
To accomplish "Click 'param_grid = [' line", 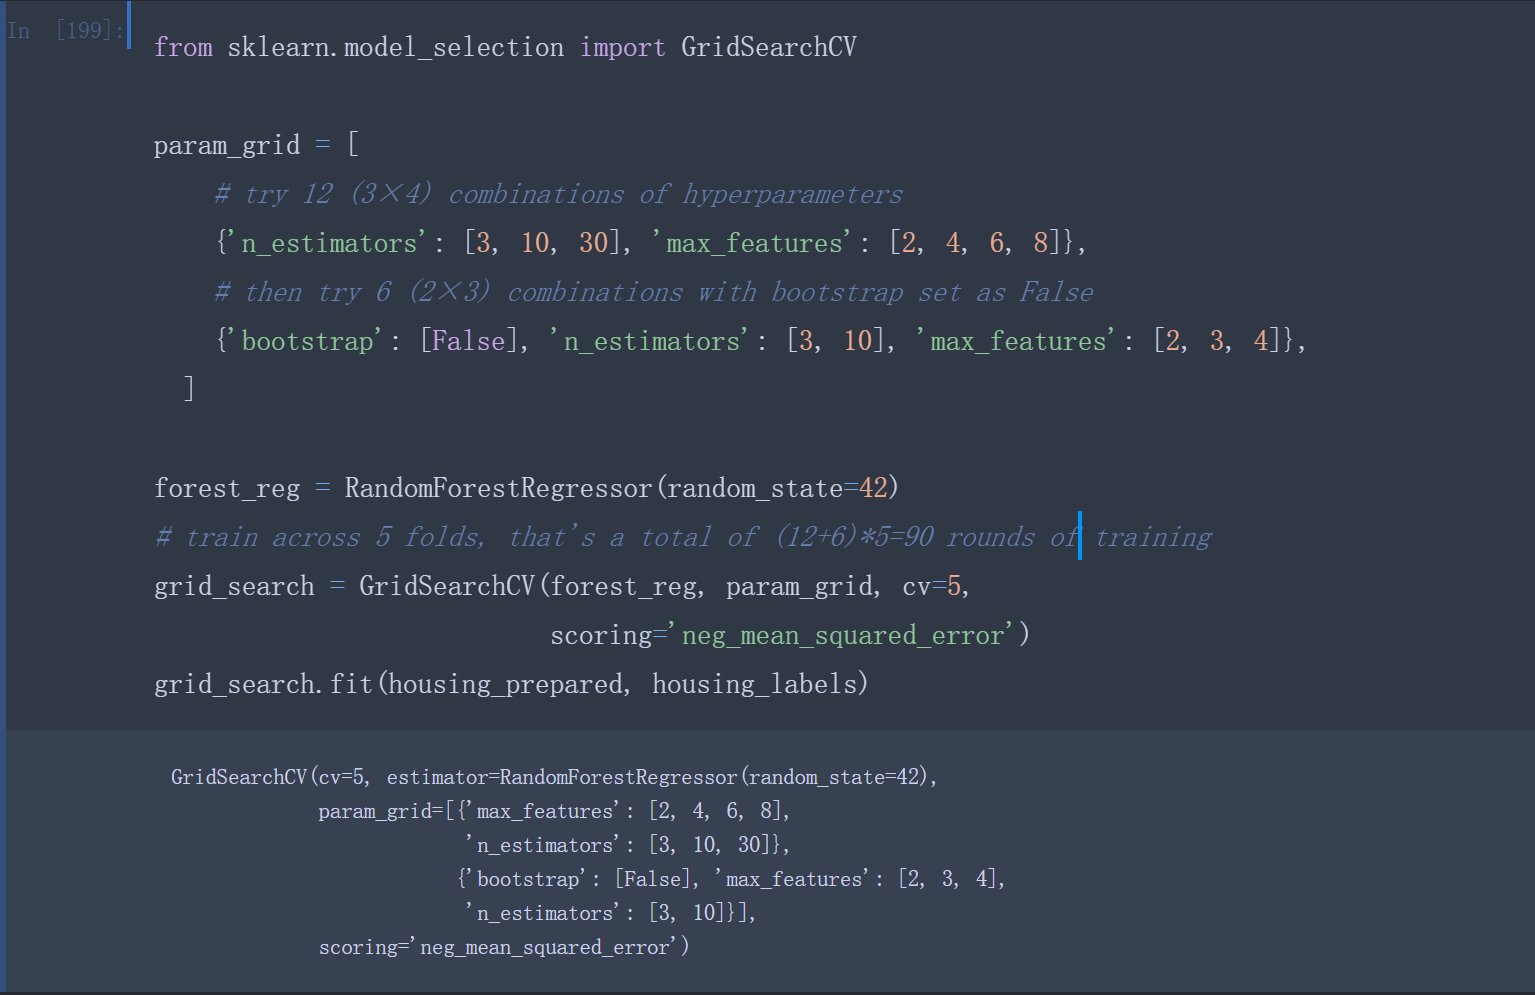I will click(256, 145).
